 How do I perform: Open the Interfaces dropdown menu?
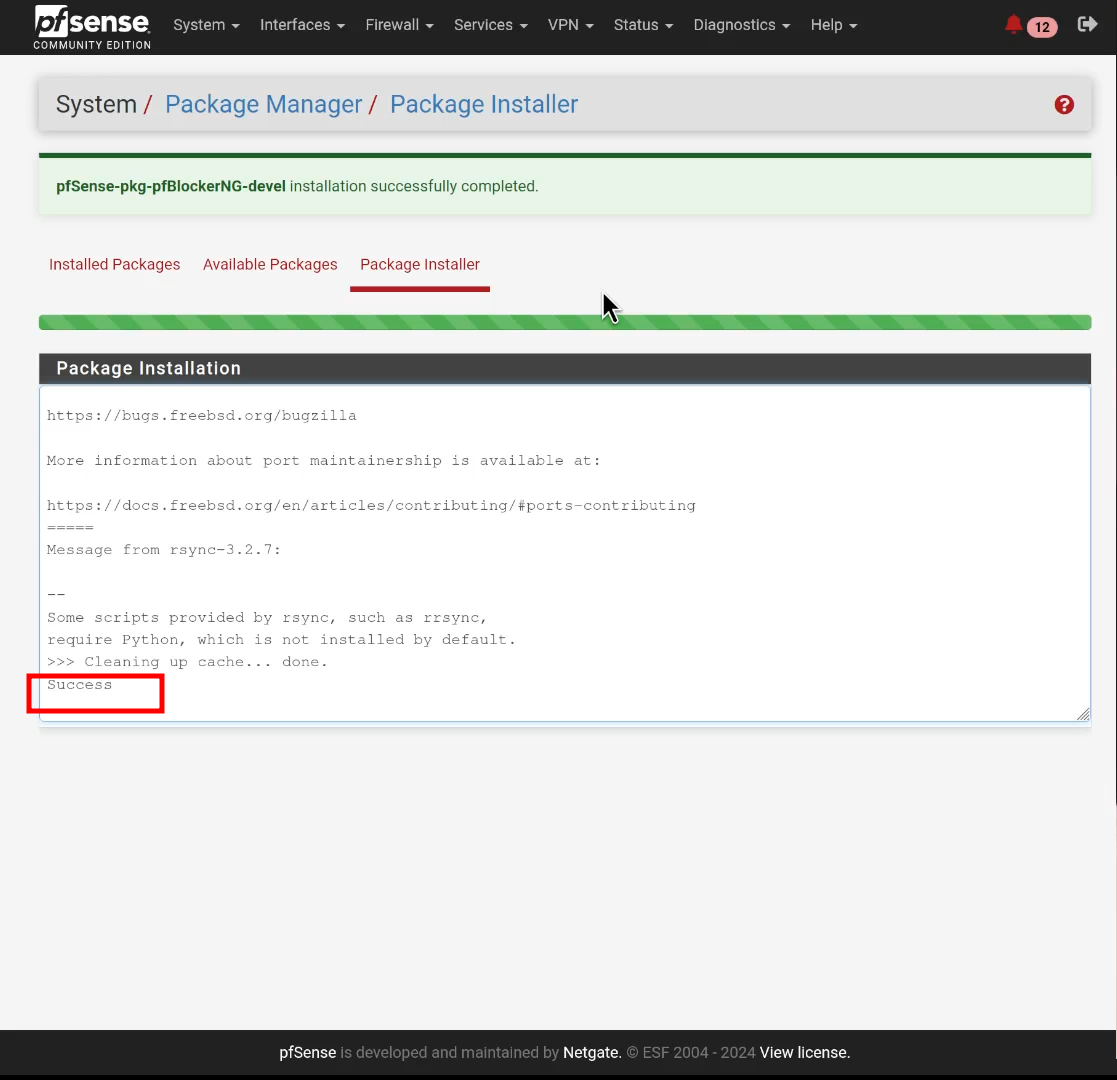click(x=302, y=25)
